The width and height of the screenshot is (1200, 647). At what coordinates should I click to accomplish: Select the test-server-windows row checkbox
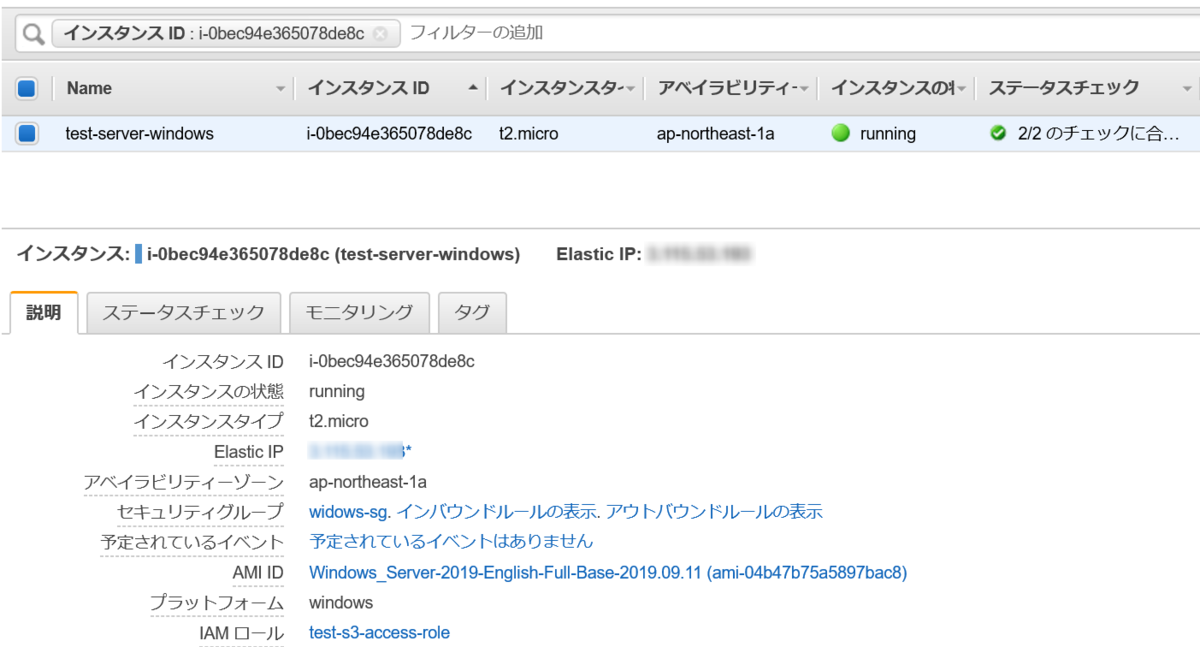pos(25,133)
